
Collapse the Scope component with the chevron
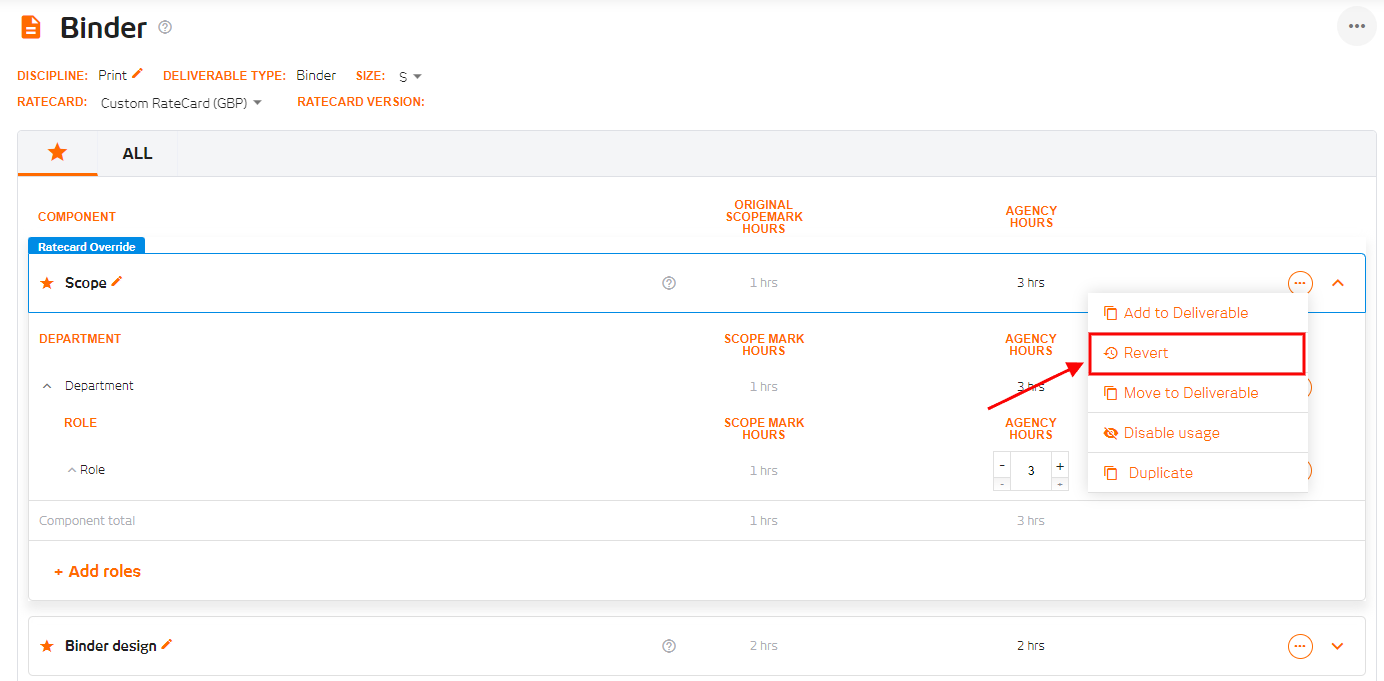1338,283
